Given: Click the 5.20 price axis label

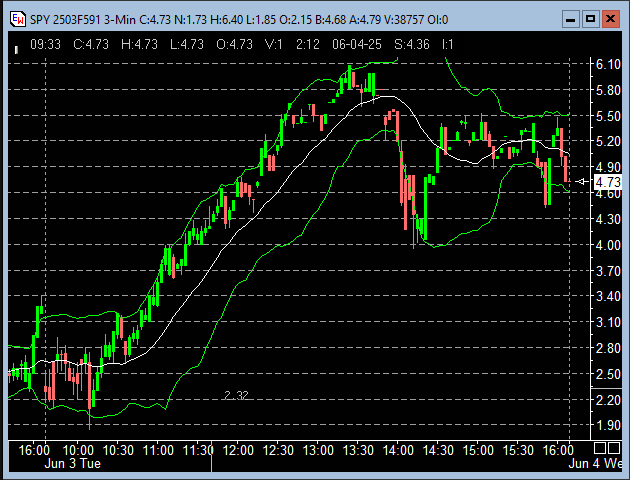Looking at the screenshot, I should [x=608, y=141].
